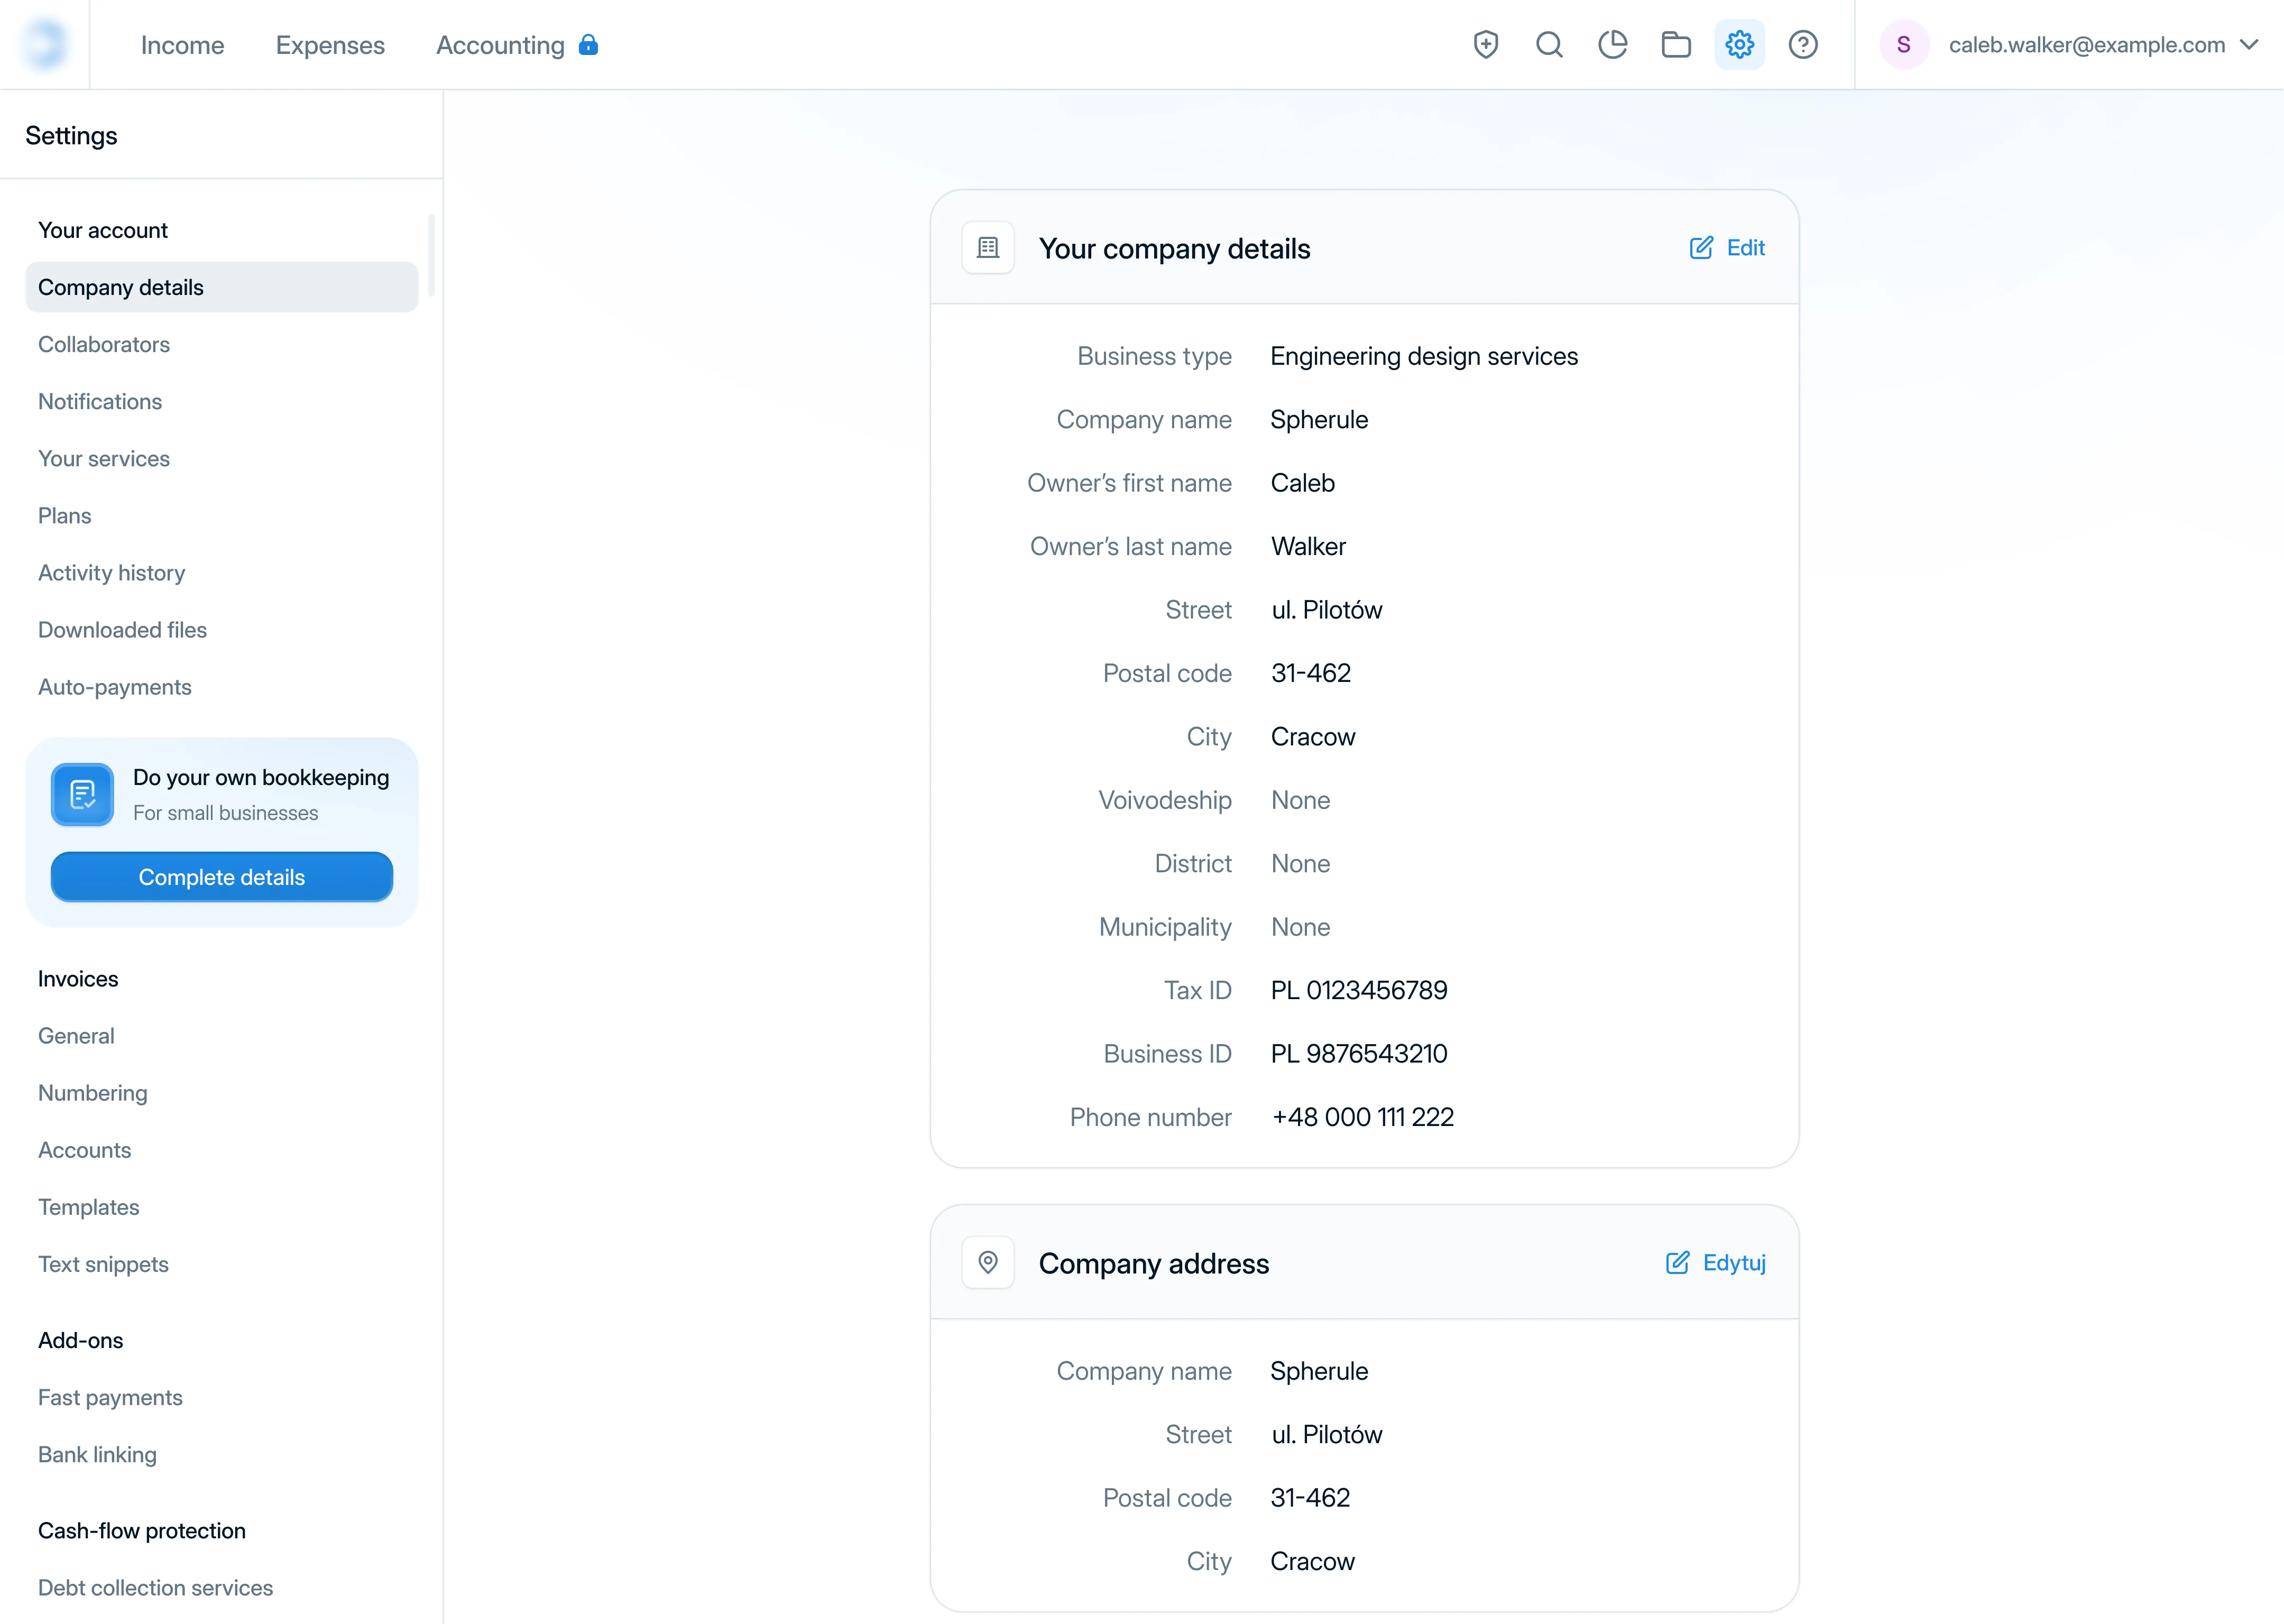Click the shield-plus icon in the toolbar
The width and height of the screenshot is (2284, 1624).
point(1486,44)
